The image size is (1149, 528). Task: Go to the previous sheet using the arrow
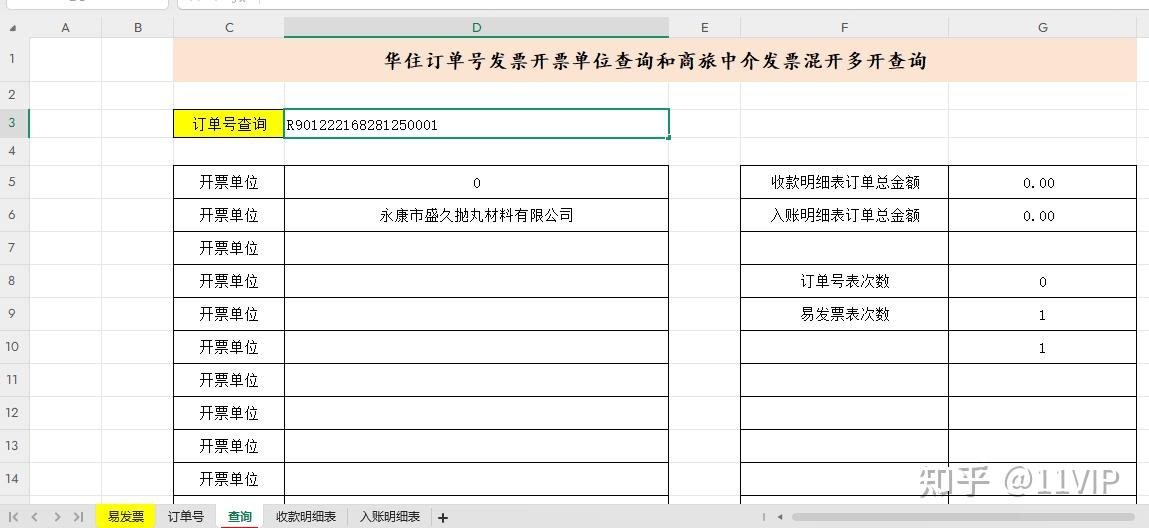(34, 517)
